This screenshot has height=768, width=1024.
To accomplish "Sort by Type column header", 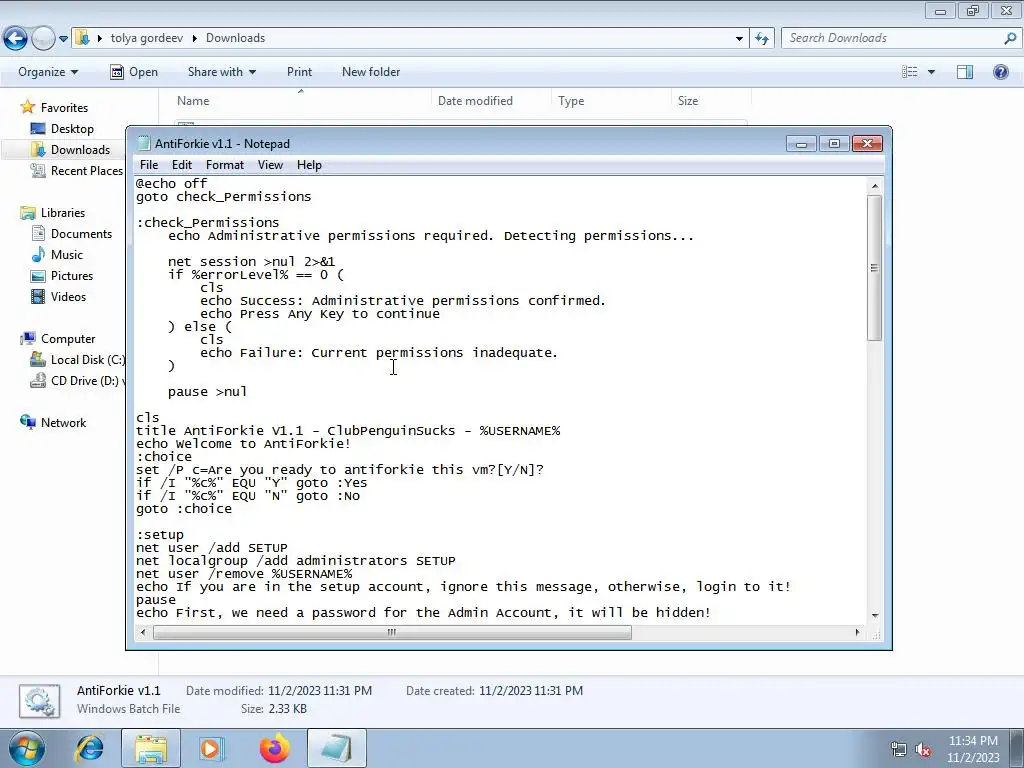I will [571, 101].
